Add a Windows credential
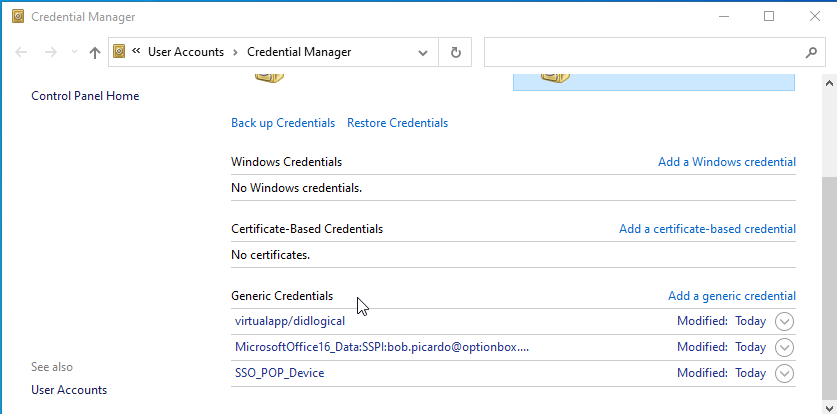The height and width of the screenshot is (414, 837). click(726, 162)
